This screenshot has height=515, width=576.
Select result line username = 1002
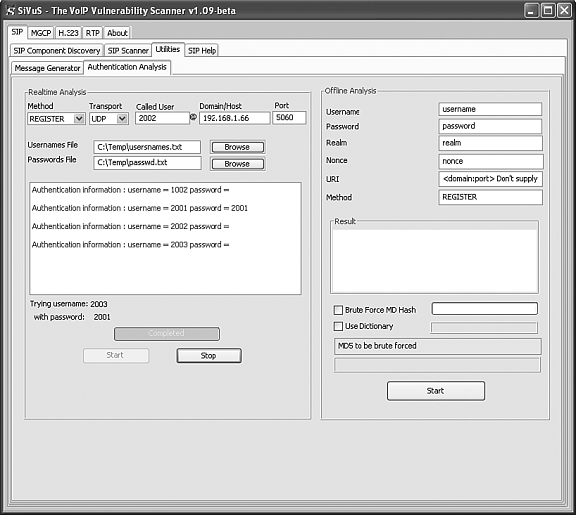click(130, 190)
